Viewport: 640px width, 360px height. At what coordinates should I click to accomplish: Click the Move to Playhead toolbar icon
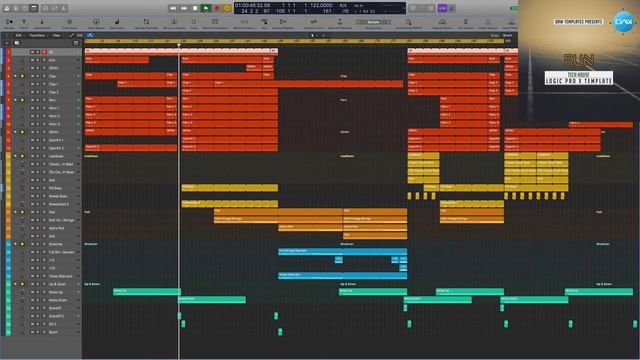point(340,23)
